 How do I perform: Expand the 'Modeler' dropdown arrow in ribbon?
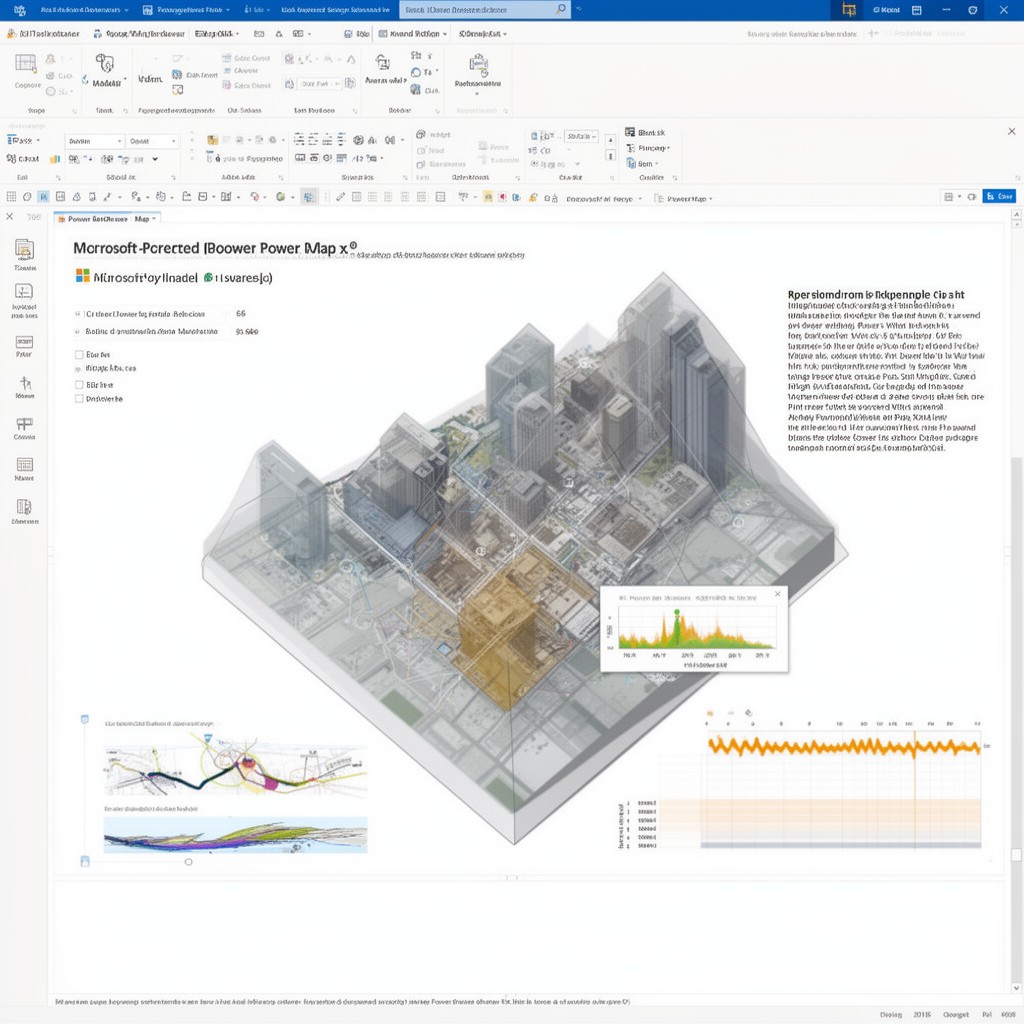pos(125,80)
